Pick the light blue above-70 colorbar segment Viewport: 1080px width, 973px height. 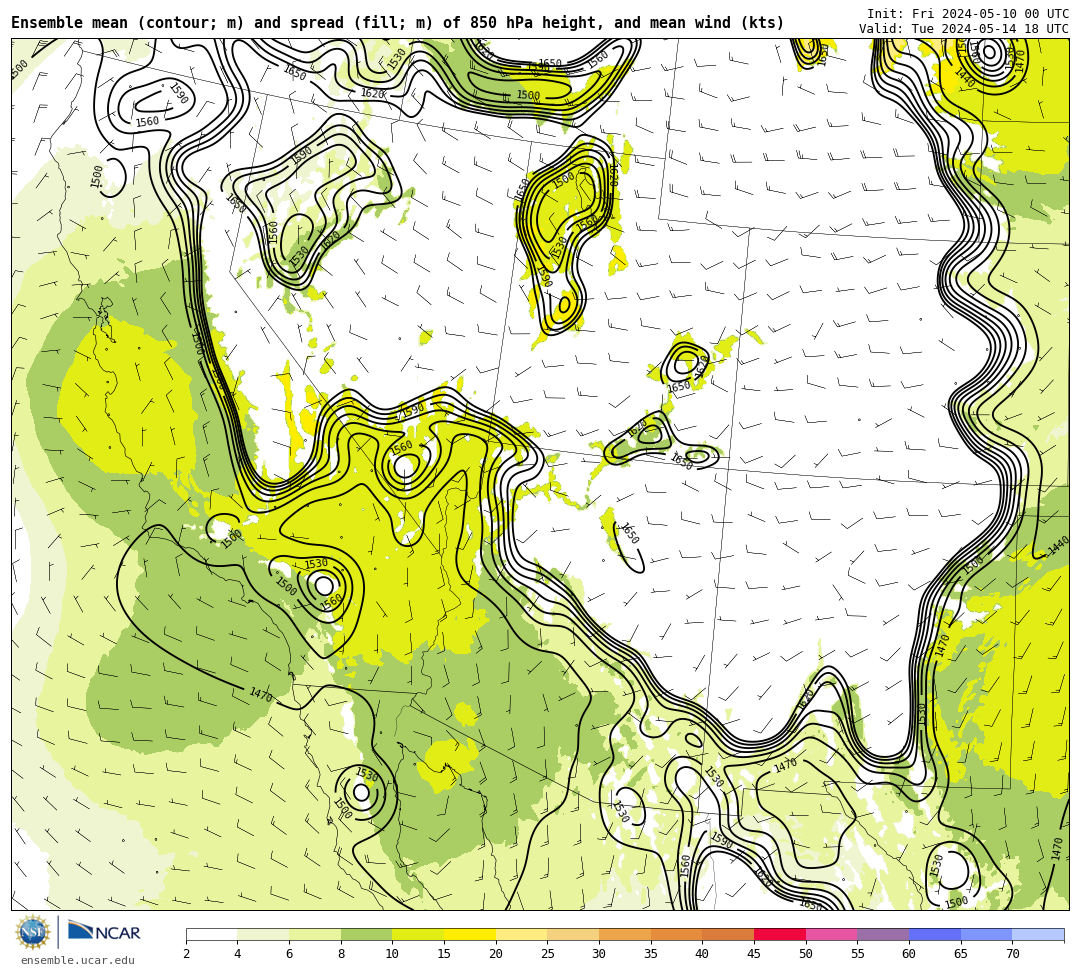tap(1038, 934)
